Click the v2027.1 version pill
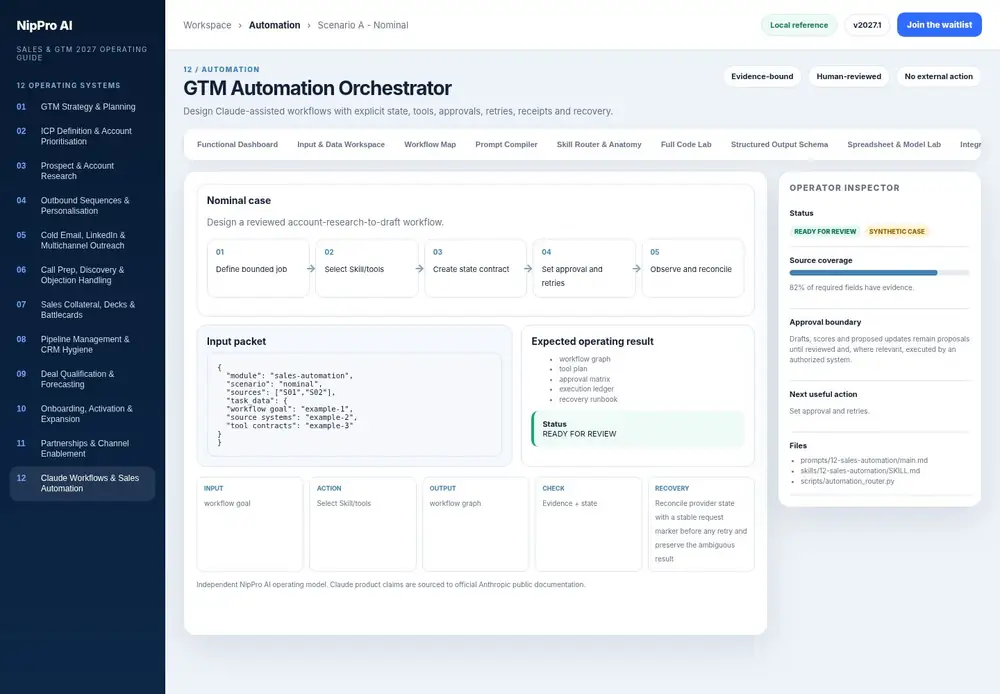Screen dimensions: 1000x694 coord(867,25)
